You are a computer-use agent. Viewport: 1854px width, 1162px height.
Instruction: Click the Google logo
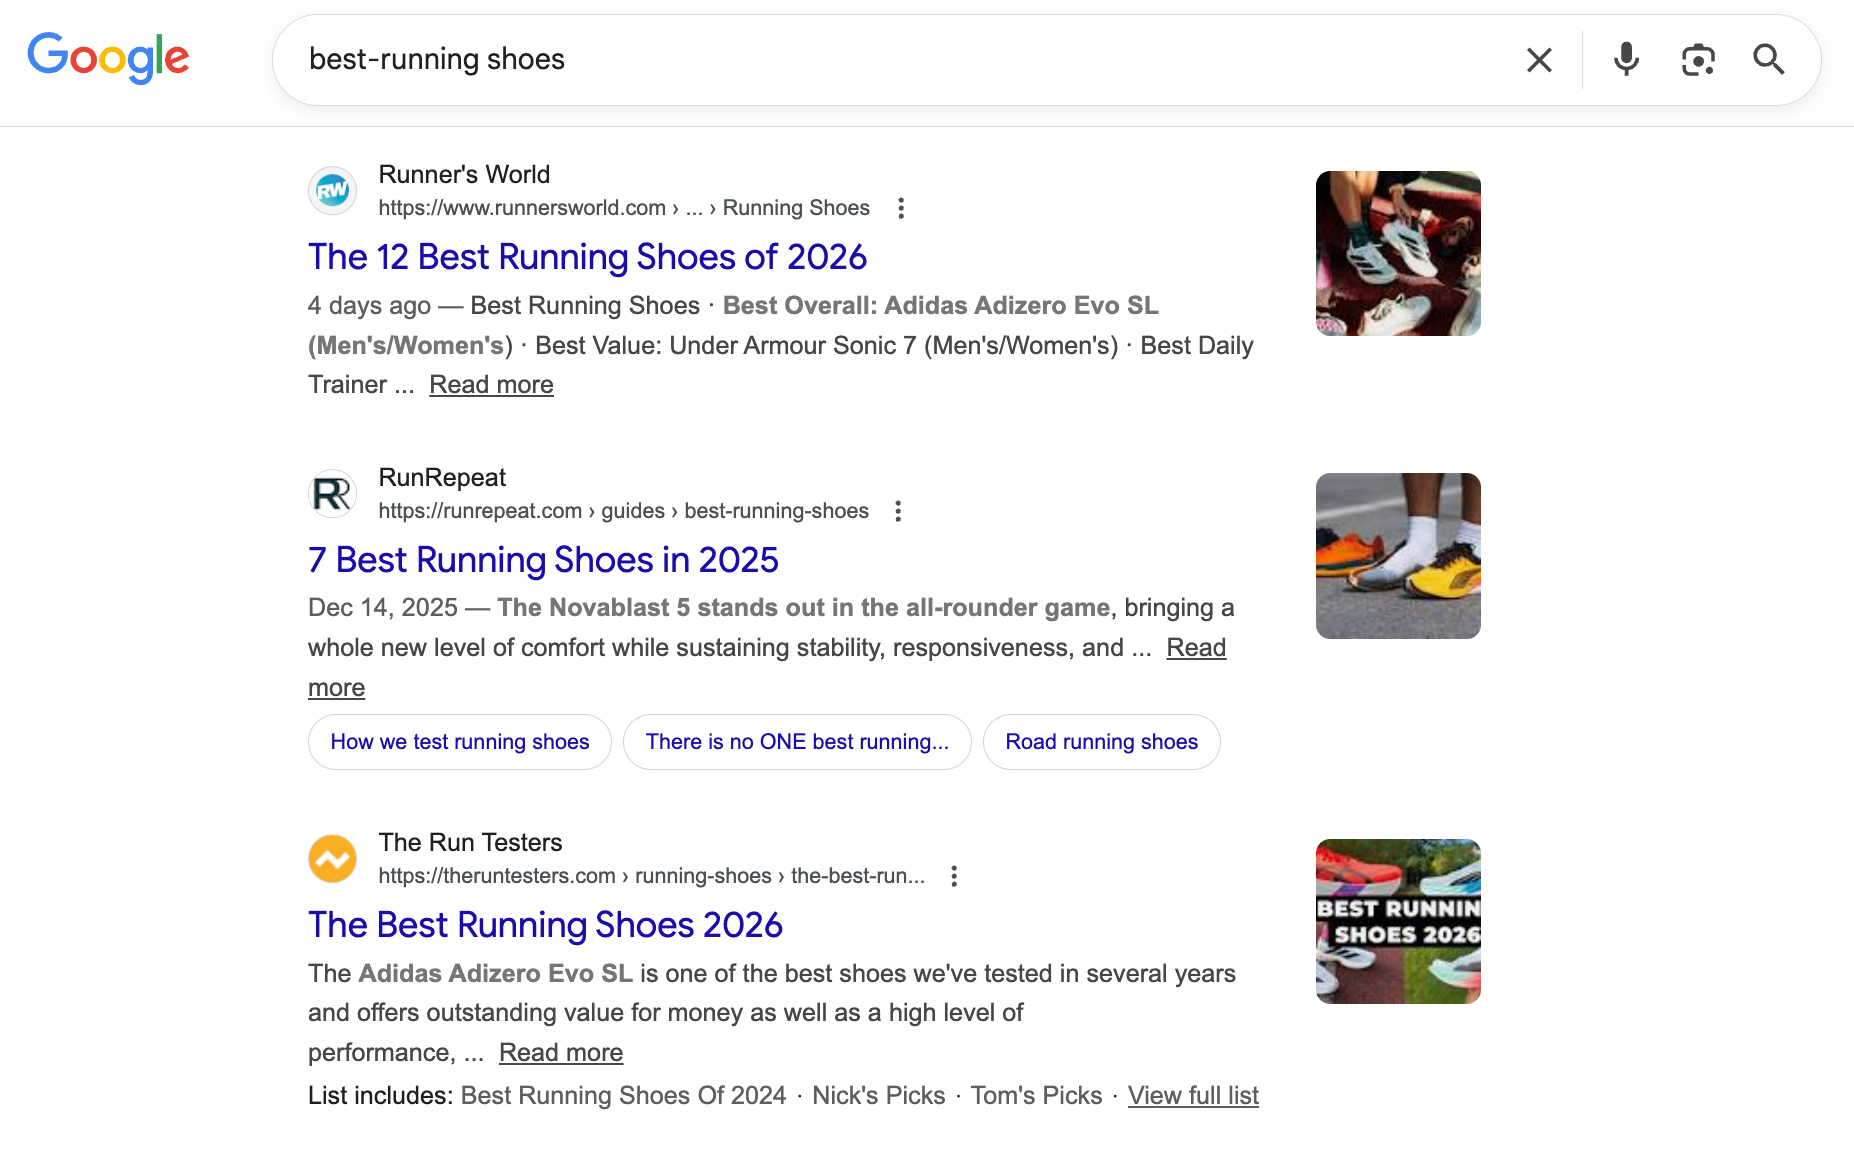108,58
